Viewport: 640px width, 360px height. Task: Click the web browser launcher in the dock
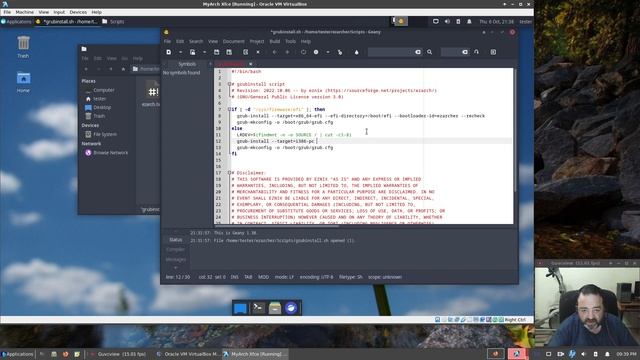(x=291, y=308)
